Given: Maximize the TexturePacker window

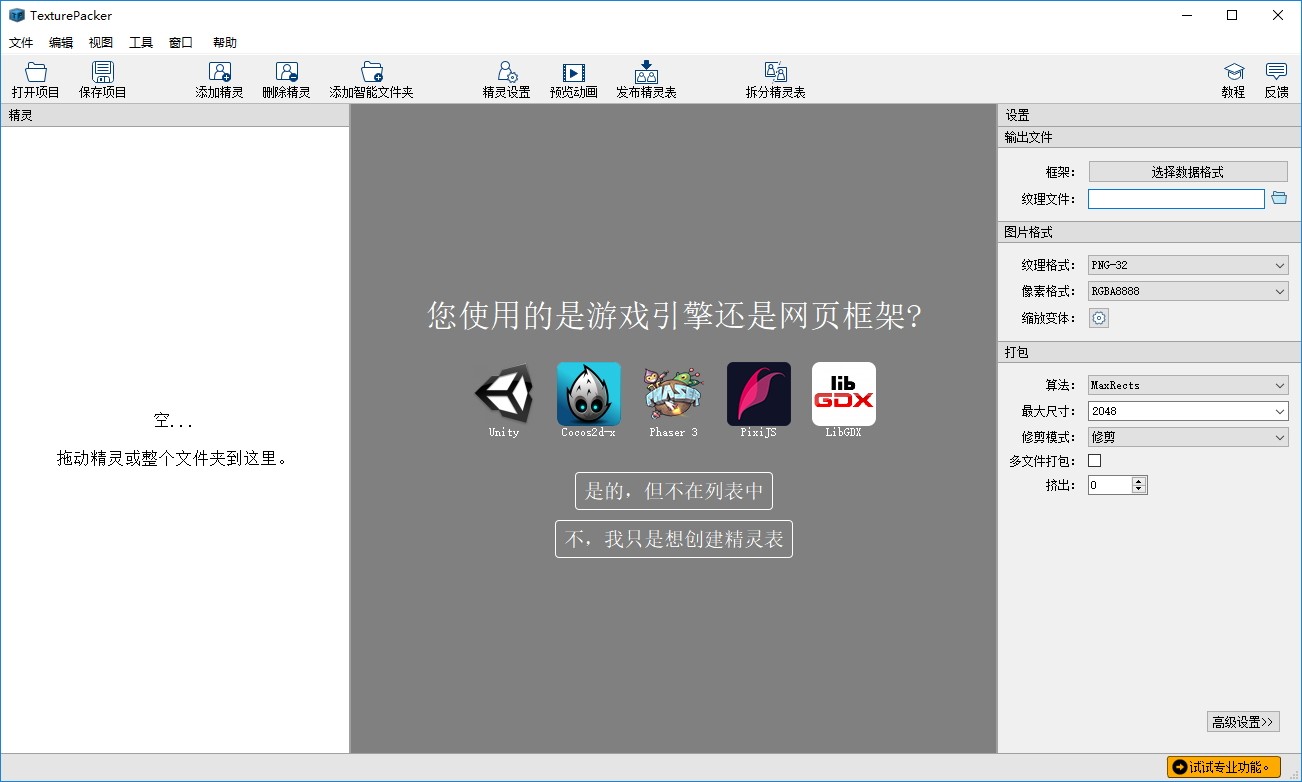Looking at the screenshot, I should tap(1232, 15).
